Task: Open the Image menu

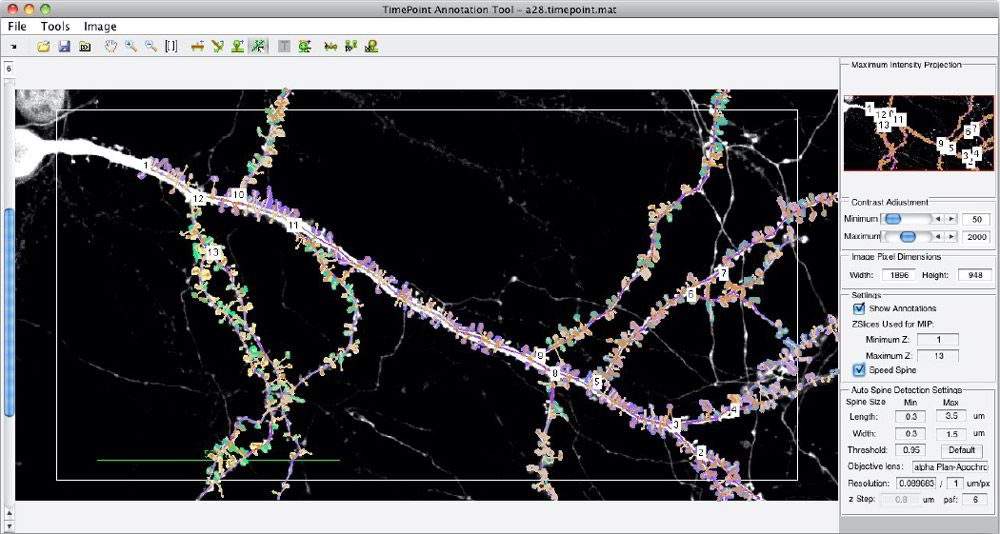Action: click(x=100, y=26)
